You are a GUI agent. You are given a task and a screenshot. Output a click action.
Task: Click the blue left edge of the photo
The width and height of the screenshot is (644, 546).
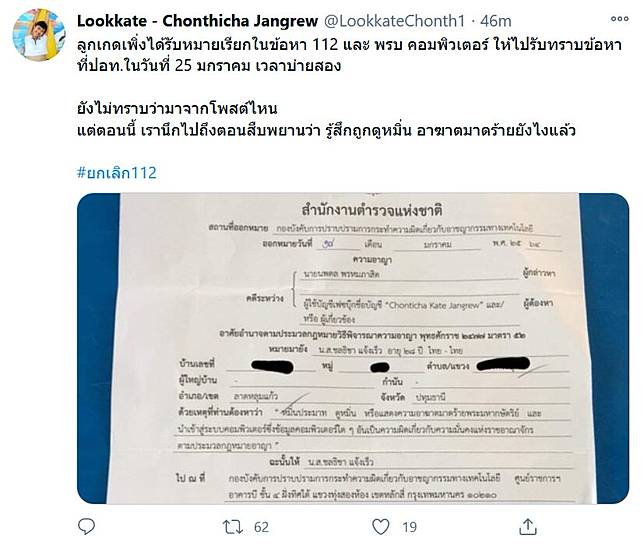(x=98, y=348)
